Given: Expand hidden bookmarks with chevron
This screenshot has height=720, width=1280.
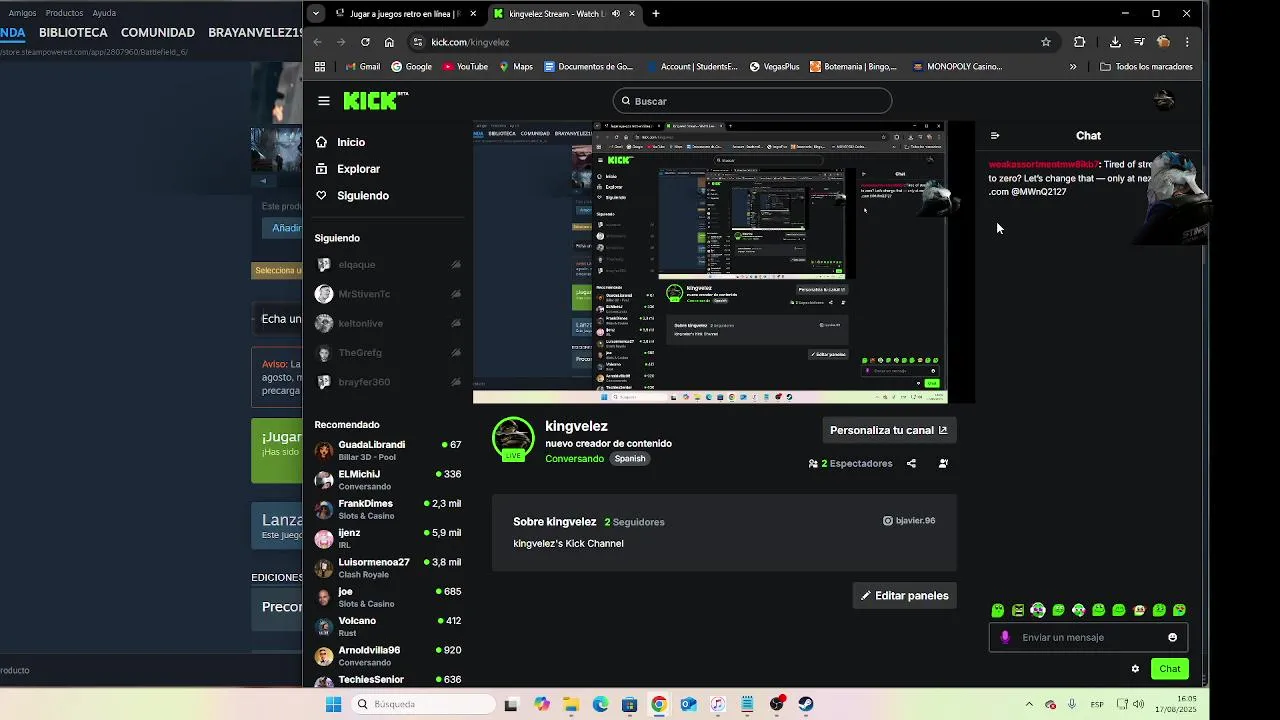Looking at the screenshot, I should click(1073, 67).
